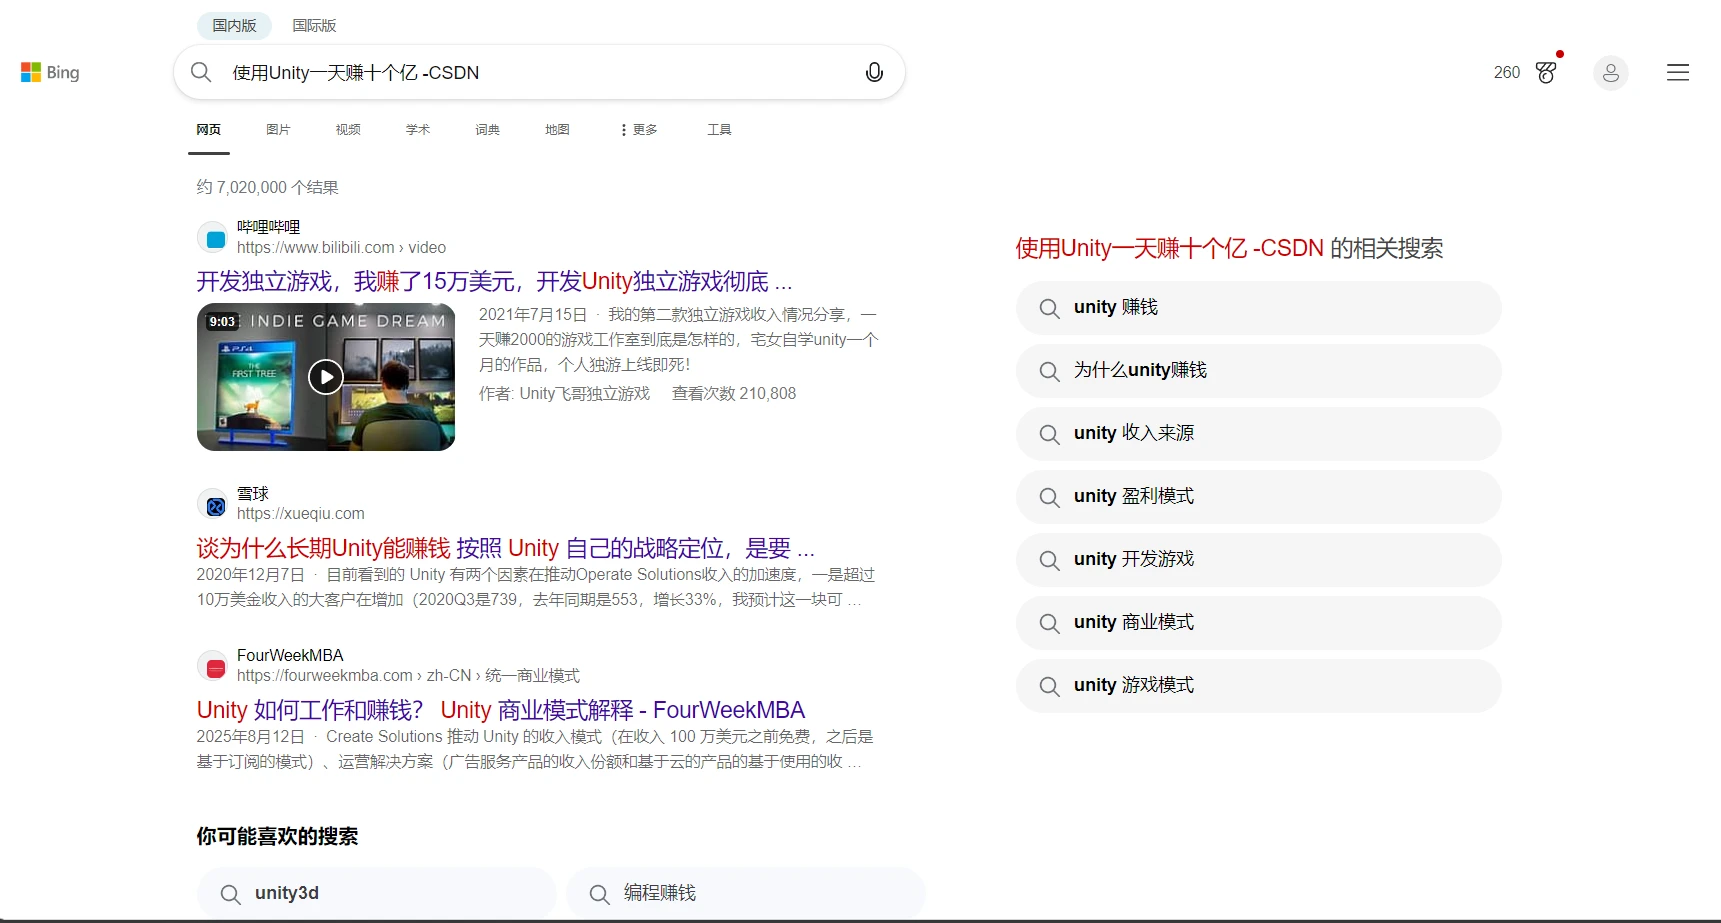Expand the 更多 menu
1721x923 pixels.
(x=639, y=130)
